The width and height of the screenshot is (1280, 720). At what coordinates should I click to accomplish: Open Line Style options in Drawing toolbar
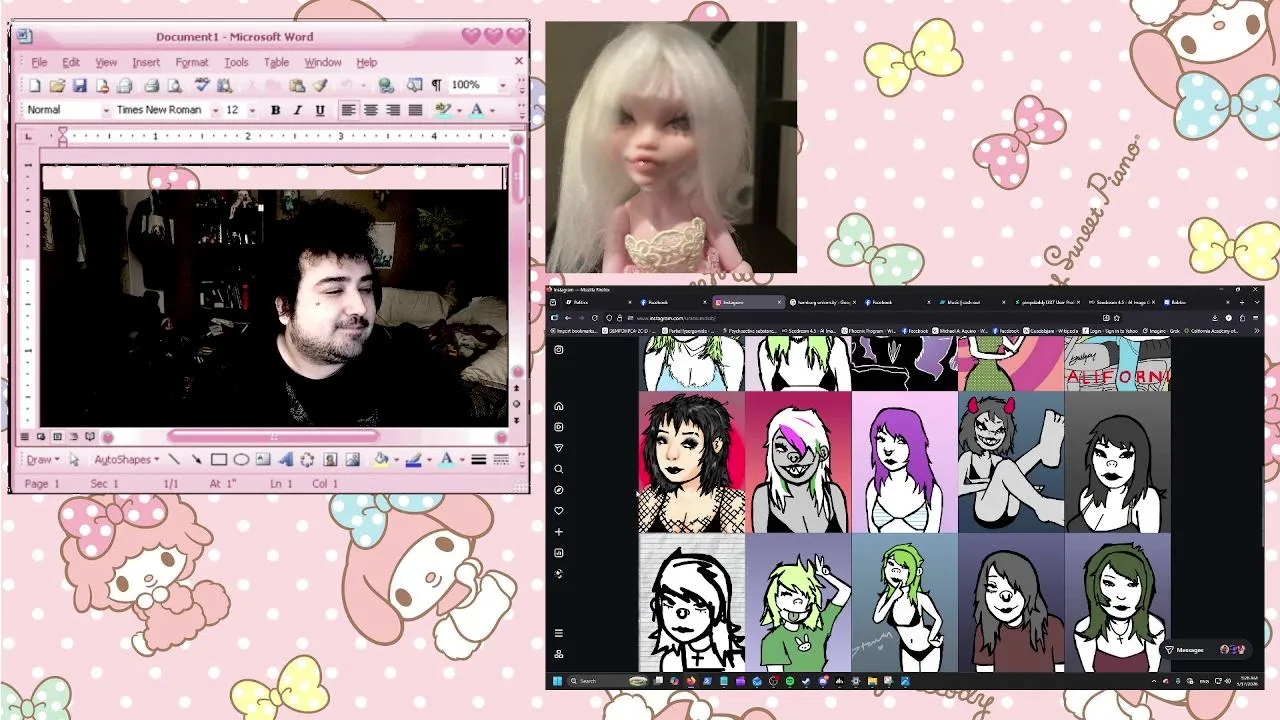pyautogui.click(x=479, y=460)
